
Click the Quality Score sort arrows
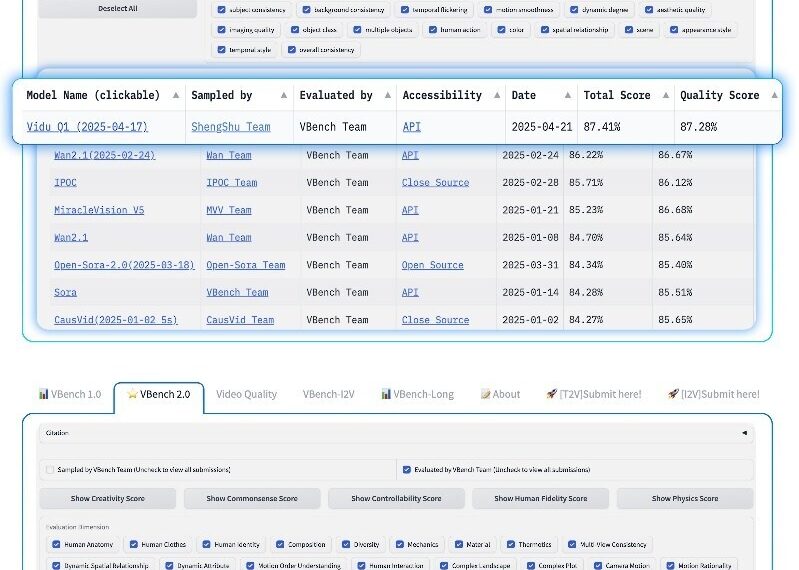point(773,95)
